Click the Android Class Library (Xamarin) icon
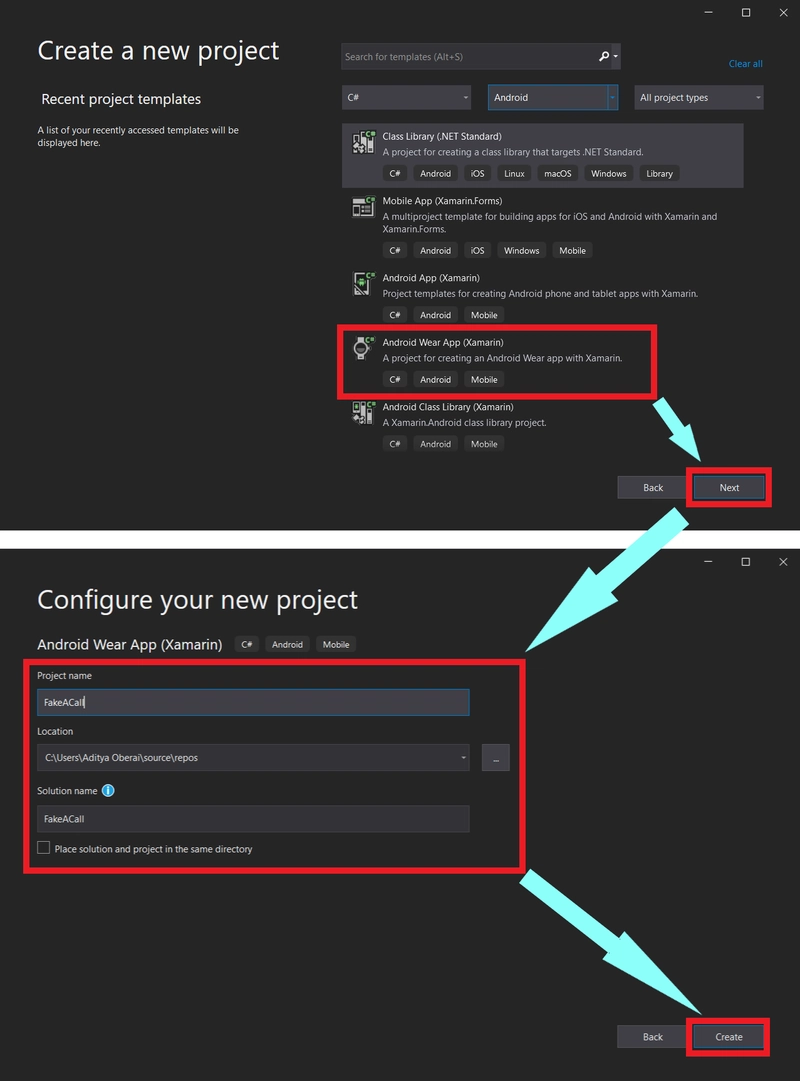Viewport: 800px width, 1081px height. point(363,412)
